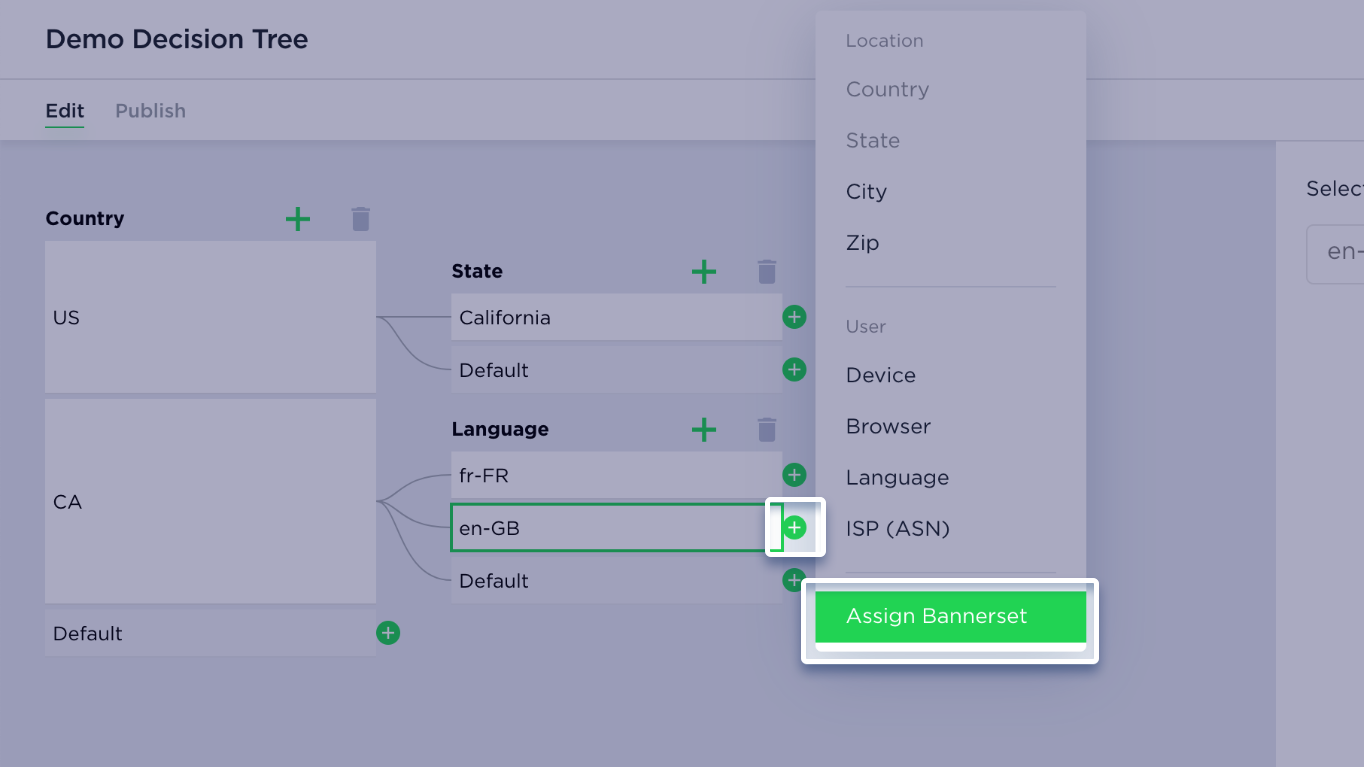Image resolution: width=1364 pixels, height=767 pixels.
Task: Click the Country column heading
Action: tap(85, 218)
